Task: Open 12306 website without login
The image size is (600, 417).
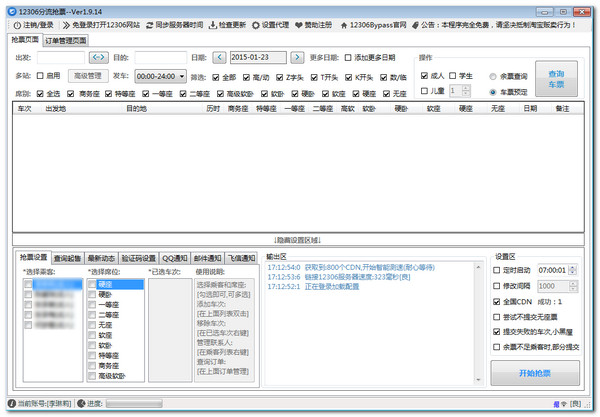Action: click(101, 25)
